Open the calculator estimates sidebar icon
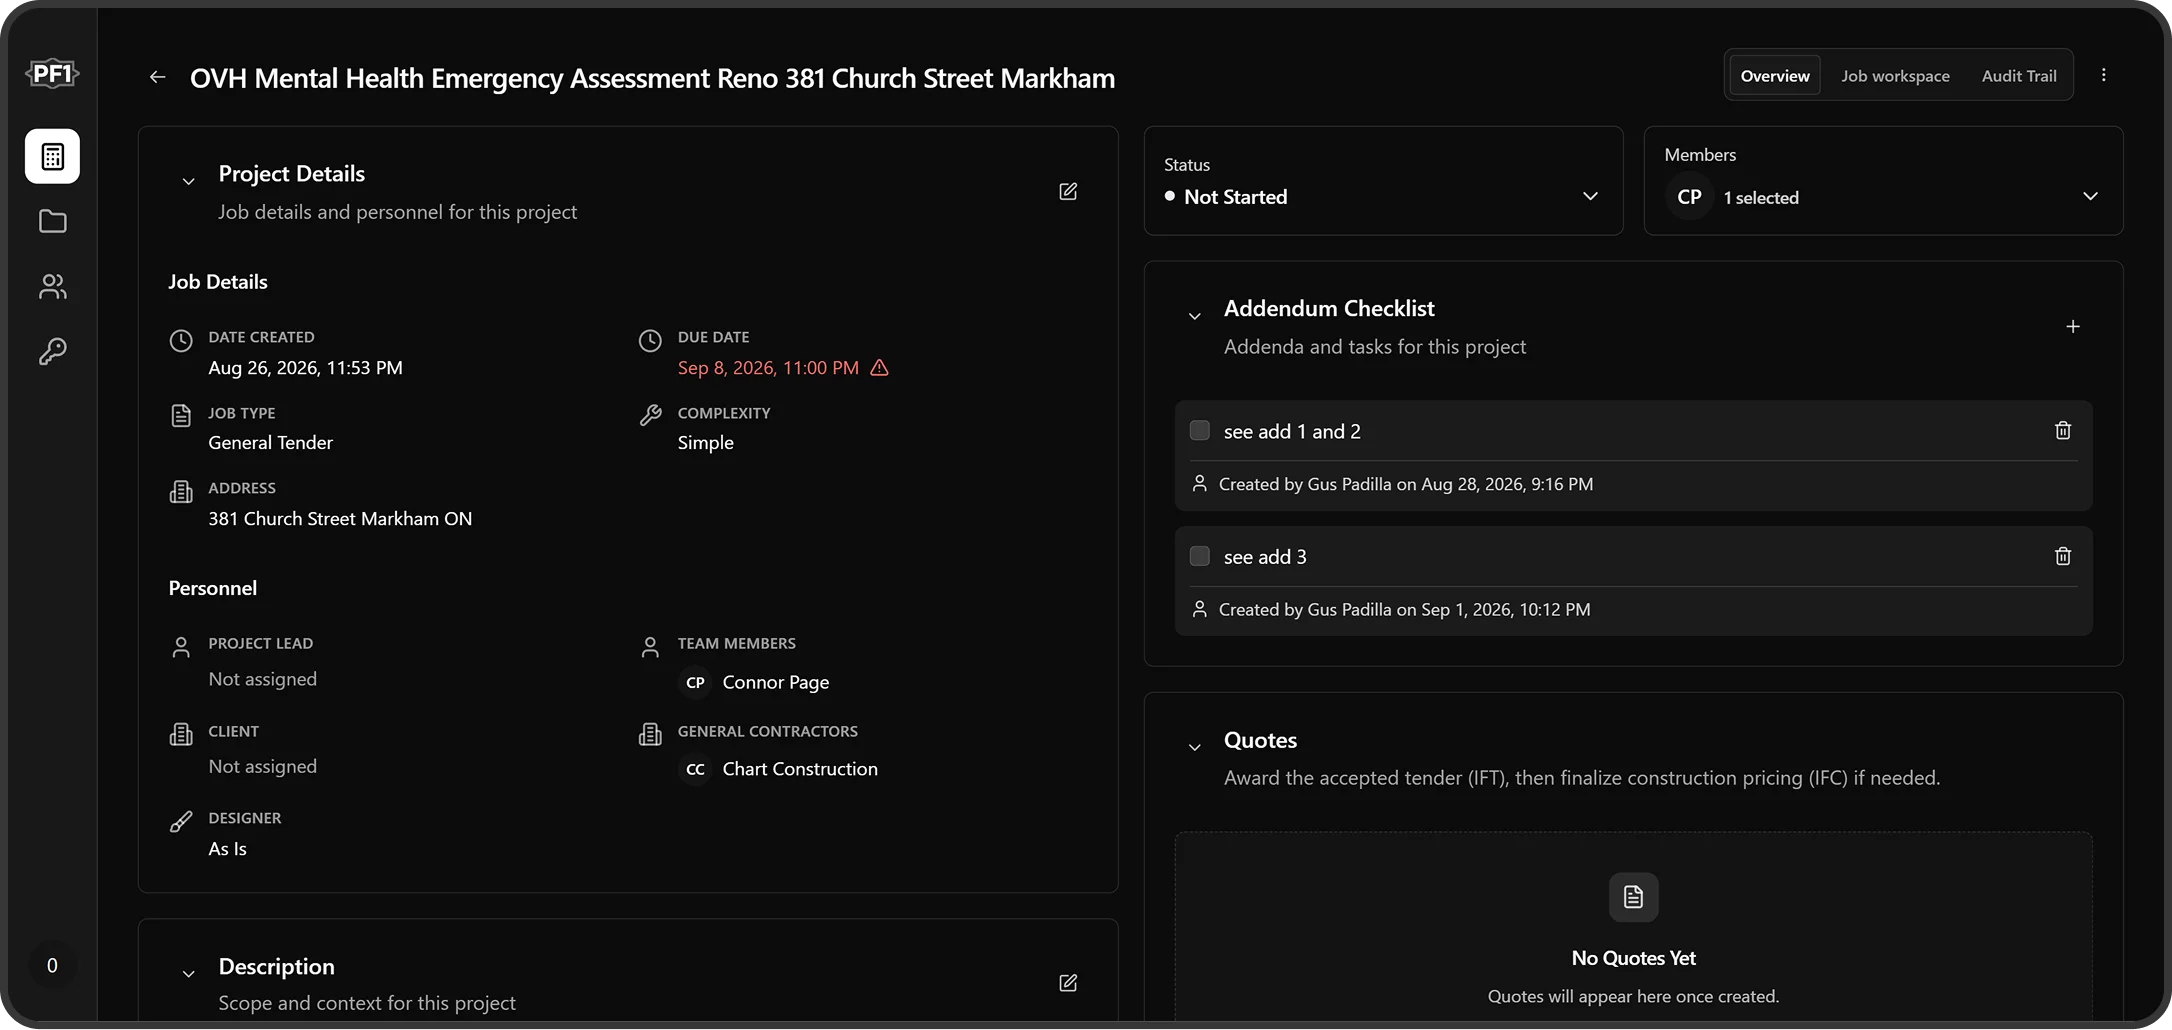Viewport: 2172px width, 1030px height. coord(52,156)
